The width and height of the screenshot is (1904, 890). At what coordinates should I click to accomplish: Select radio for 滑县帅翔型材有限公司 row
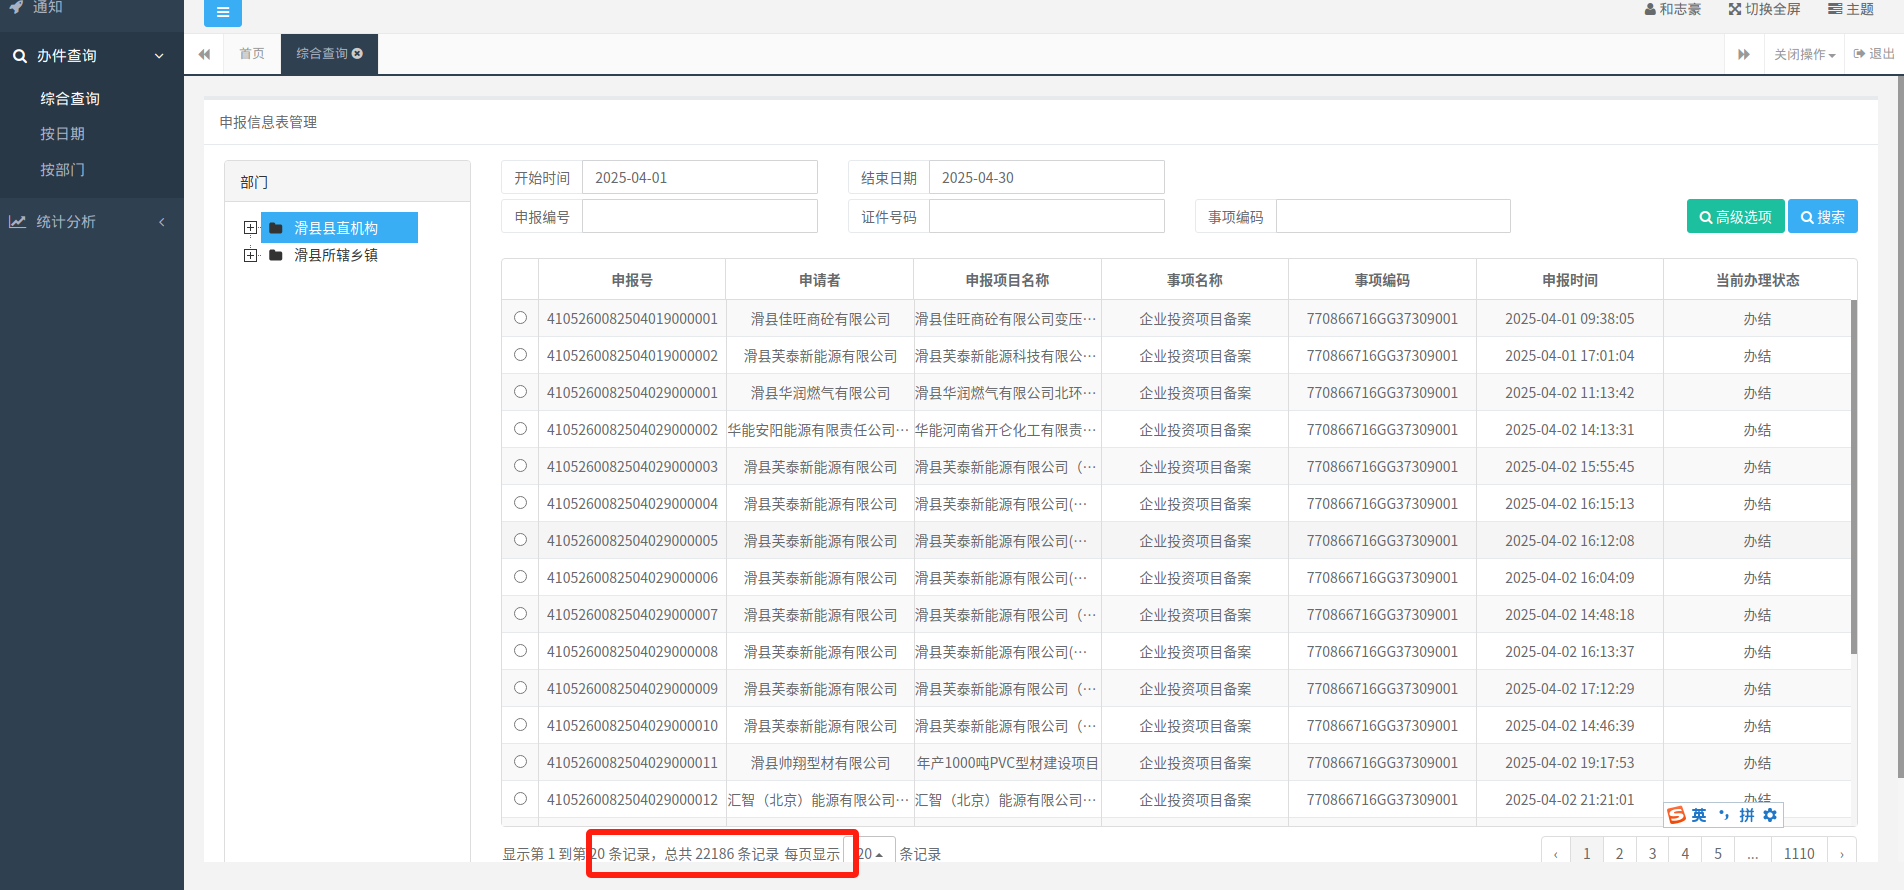coord(520,762)
